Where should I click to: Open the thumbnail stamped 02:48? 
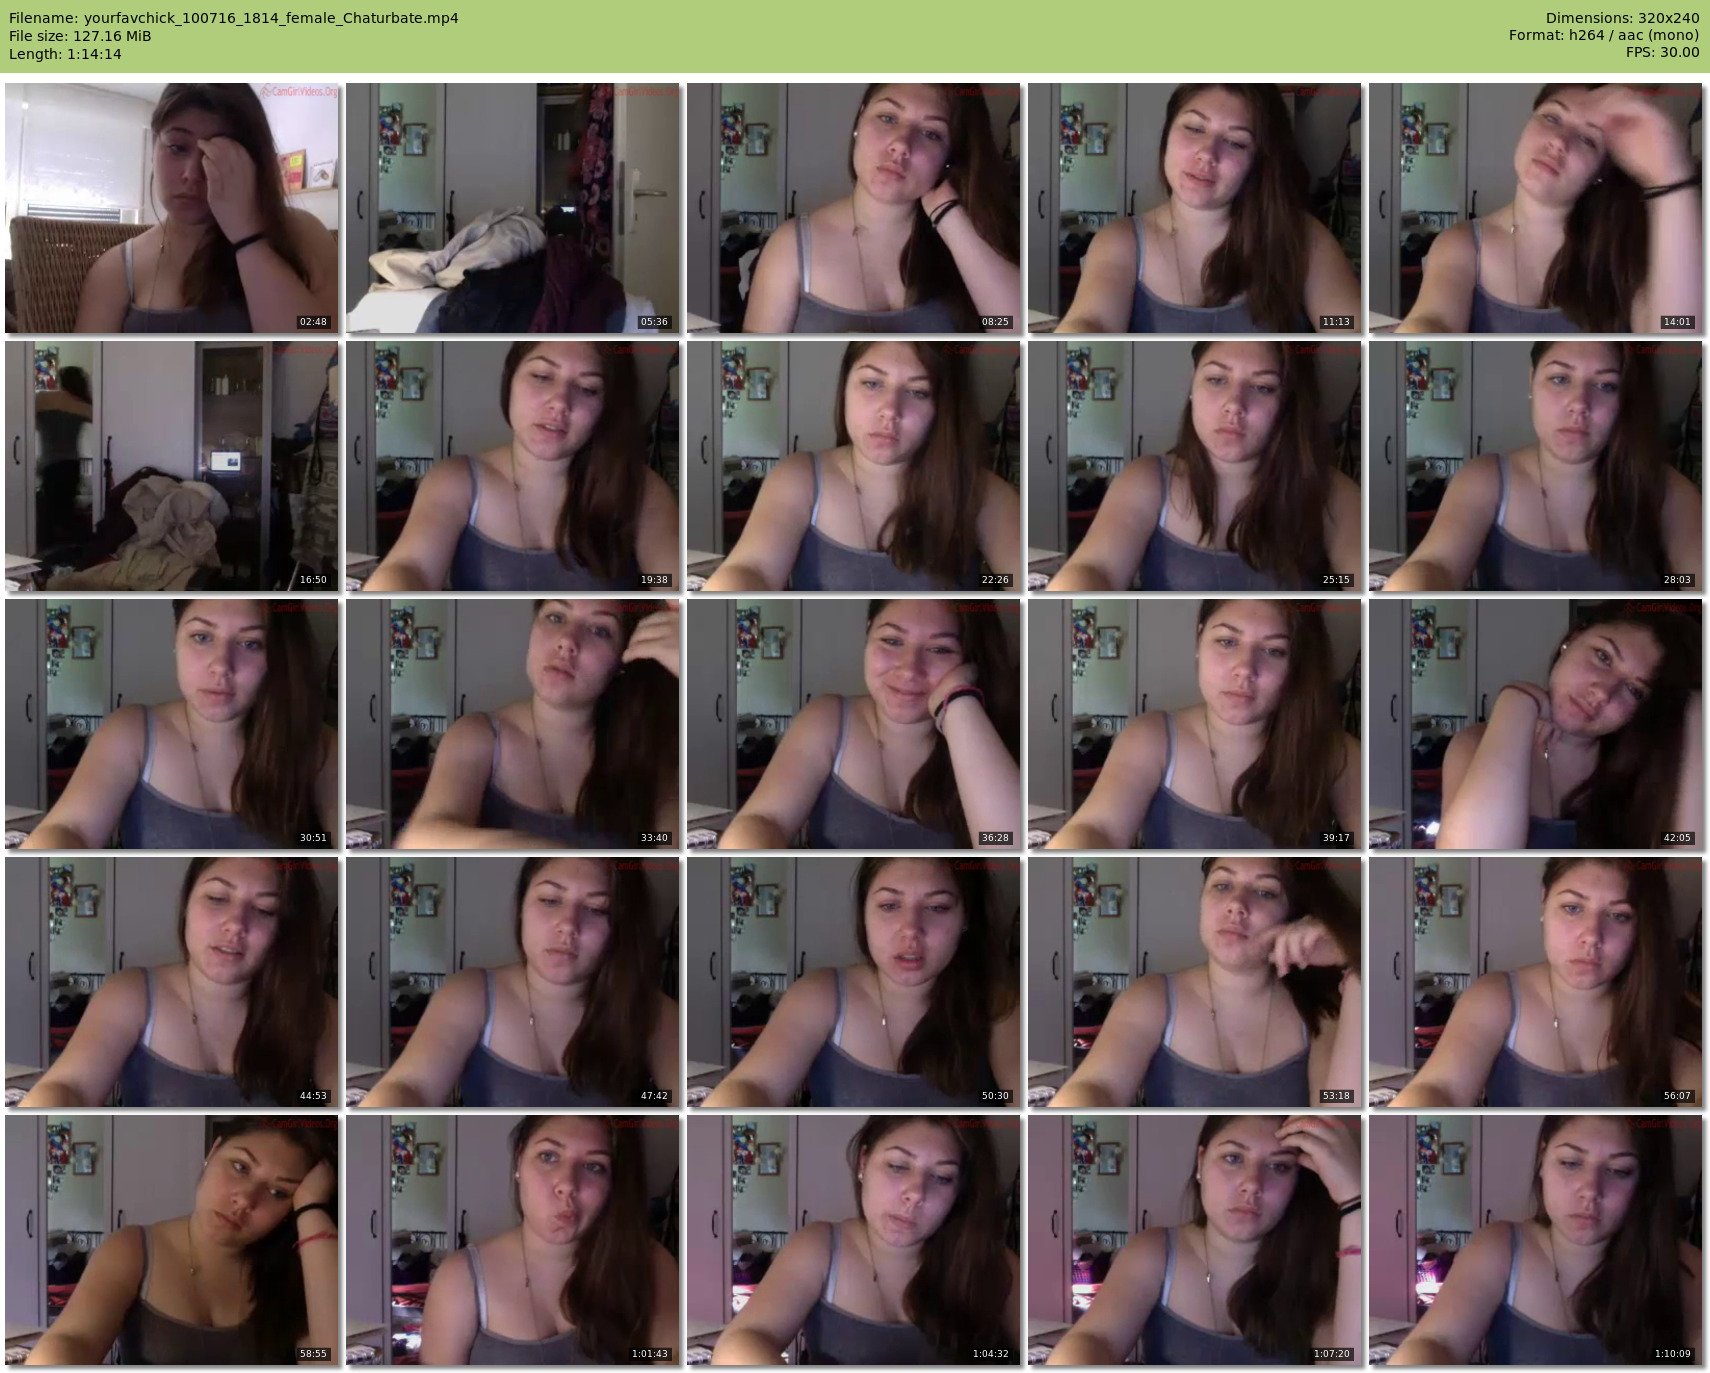(x=172, y=208)
